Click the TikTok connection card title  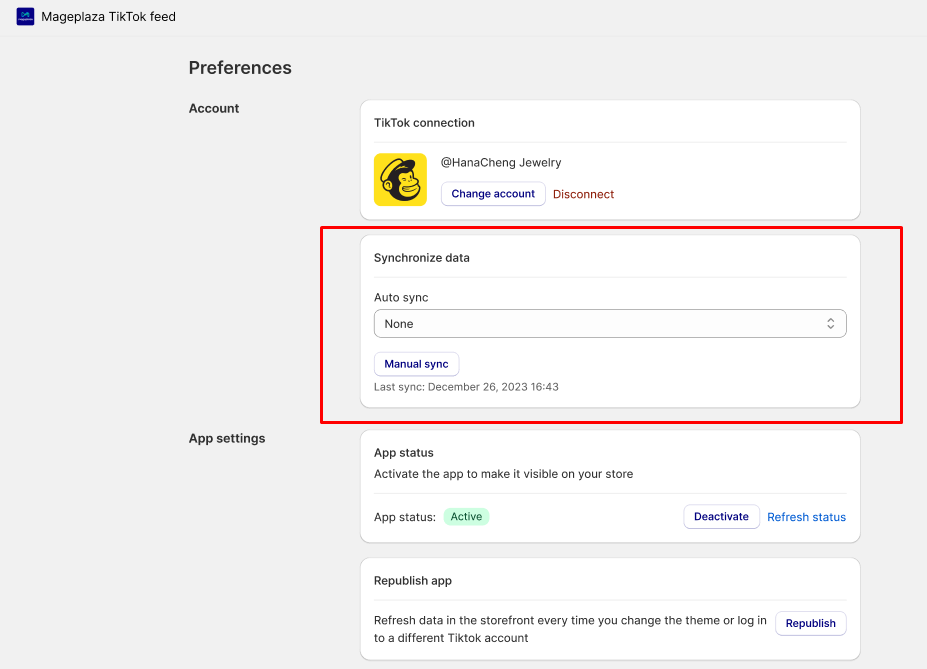tap(424, 123)
